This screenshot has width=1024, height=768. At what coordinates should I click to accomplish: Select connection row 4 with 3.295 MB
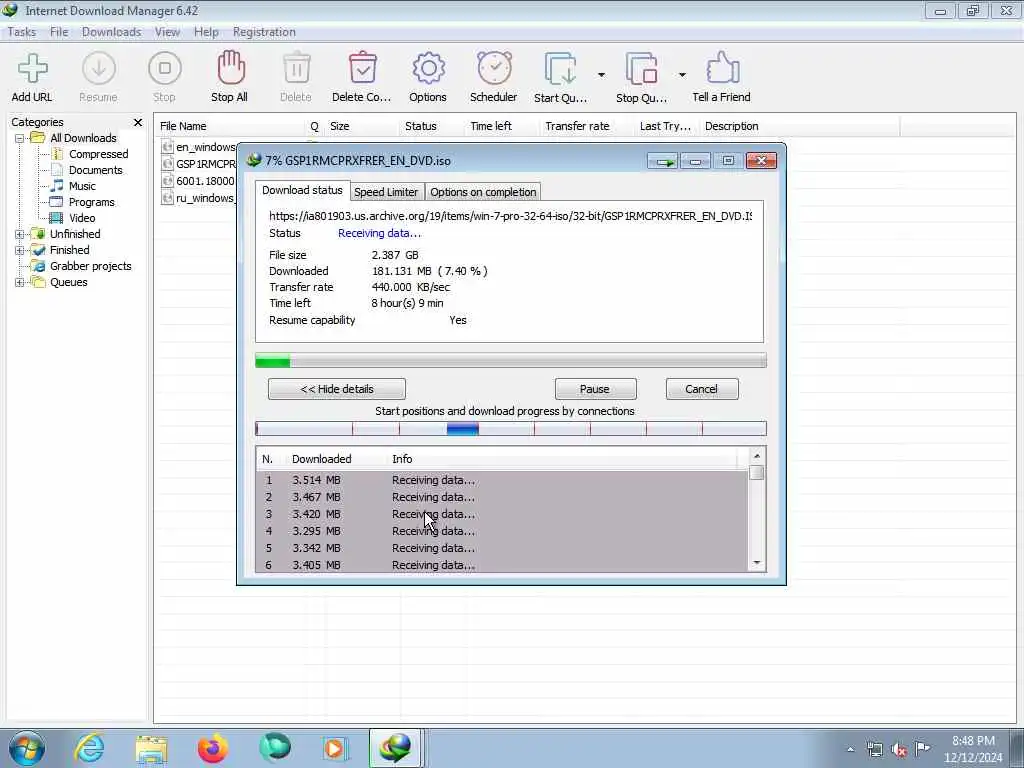coord(502,531)
